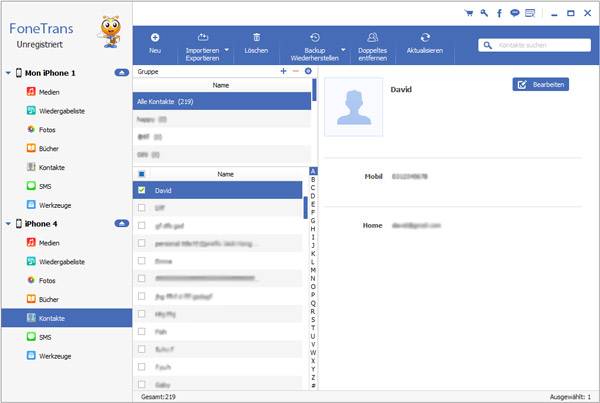Open Importieren Exportieren dropdown arrow

226,48
